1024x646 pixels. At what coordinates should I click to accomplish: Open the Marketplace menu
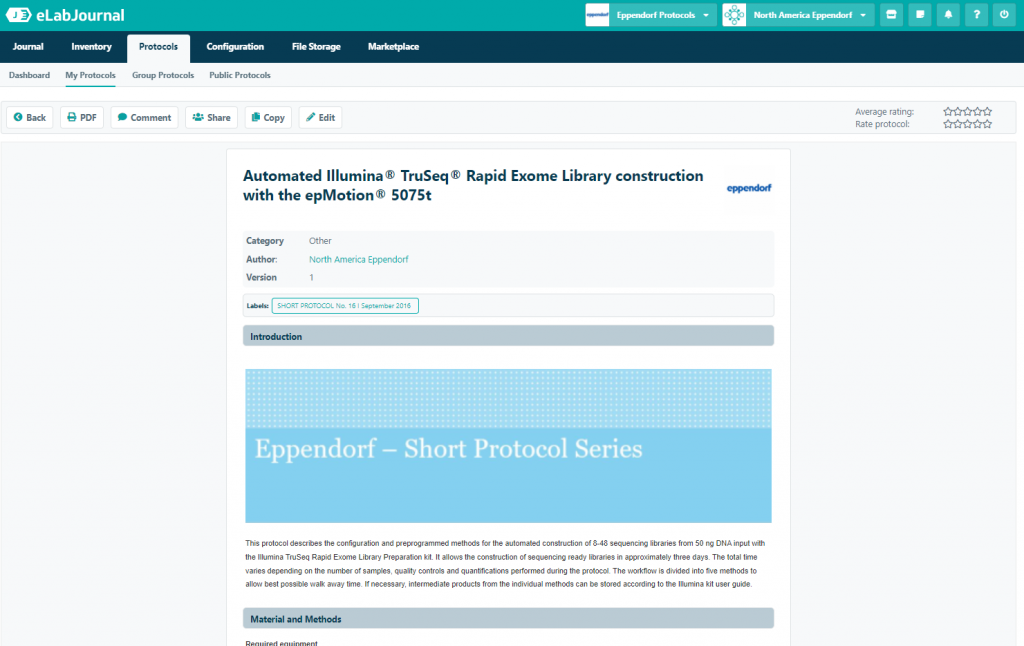tap(393, 47)
